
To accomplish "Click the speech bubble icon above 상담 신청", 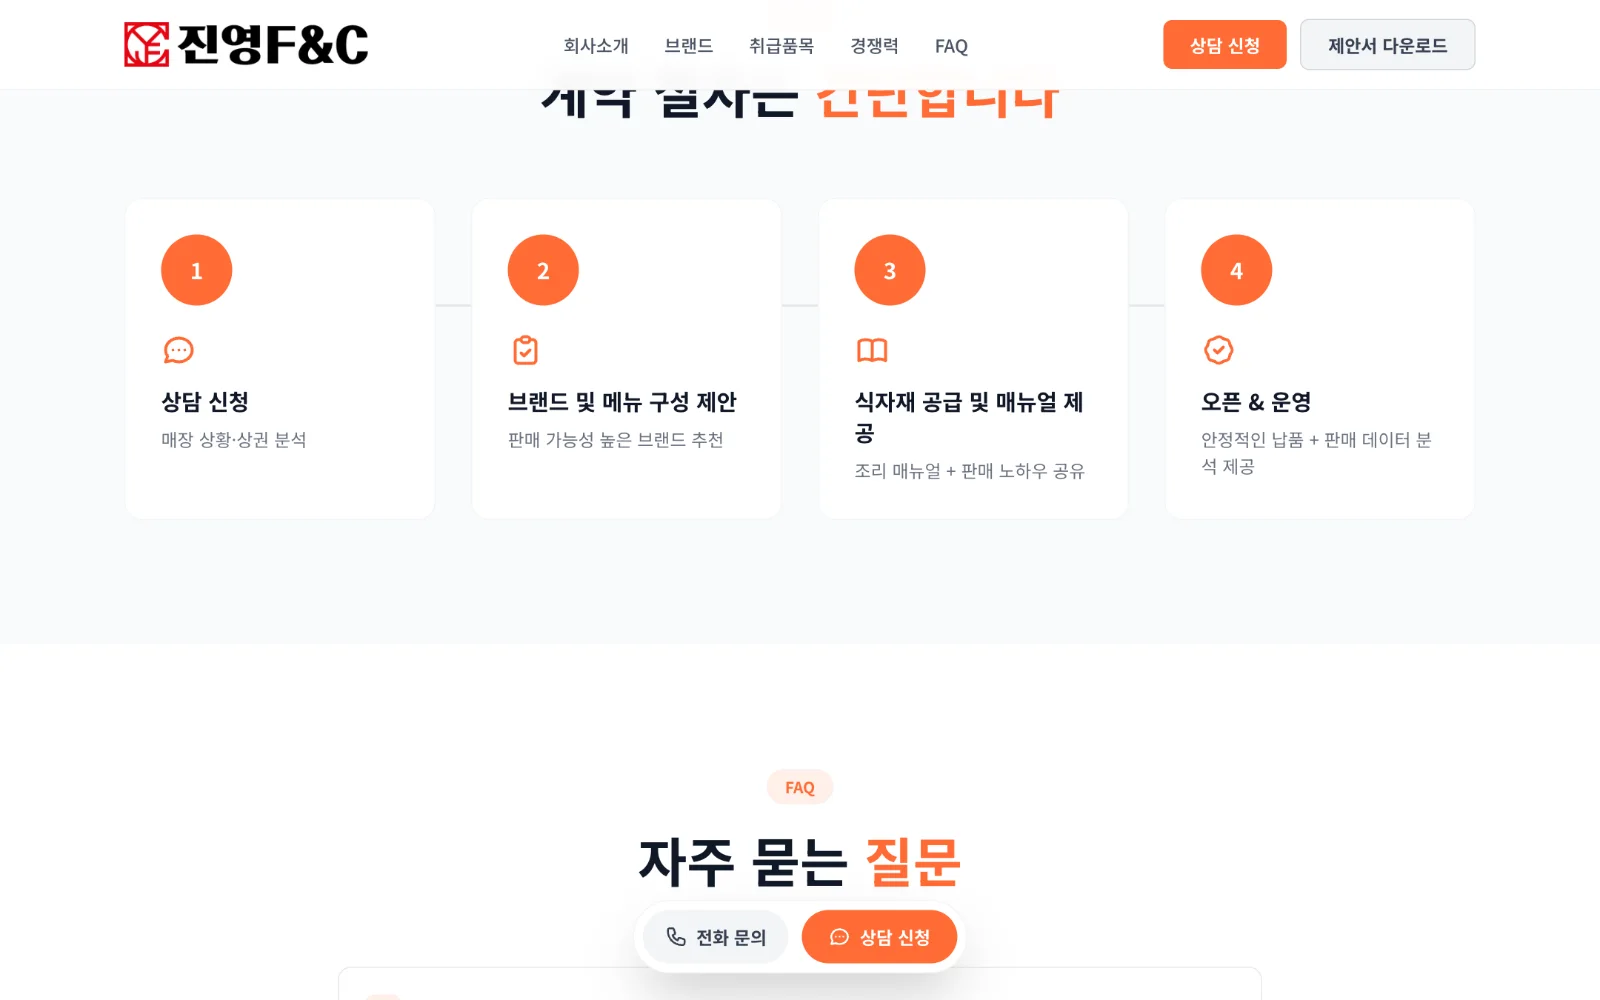I will pyautogui.click(x=178, y=350).
